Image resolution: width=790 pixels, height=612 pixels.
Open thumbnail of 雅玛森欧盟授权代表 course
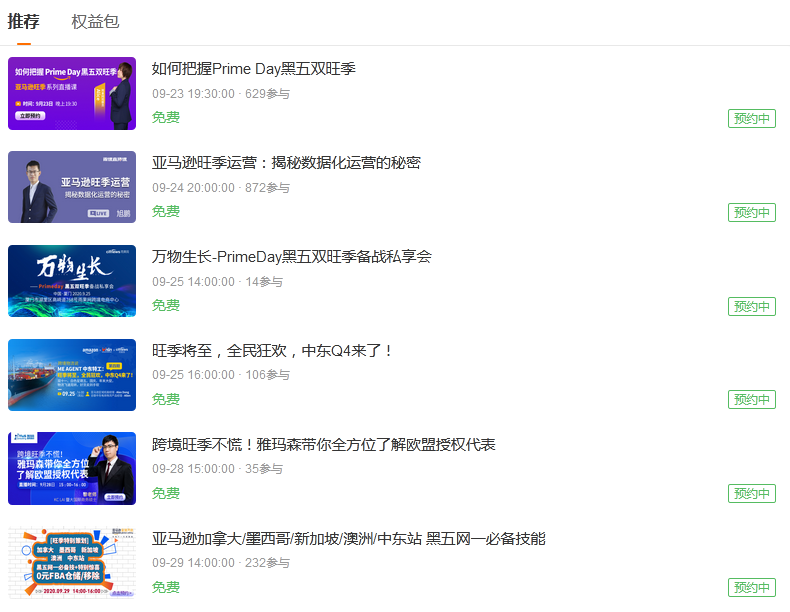tap(72, 468)
